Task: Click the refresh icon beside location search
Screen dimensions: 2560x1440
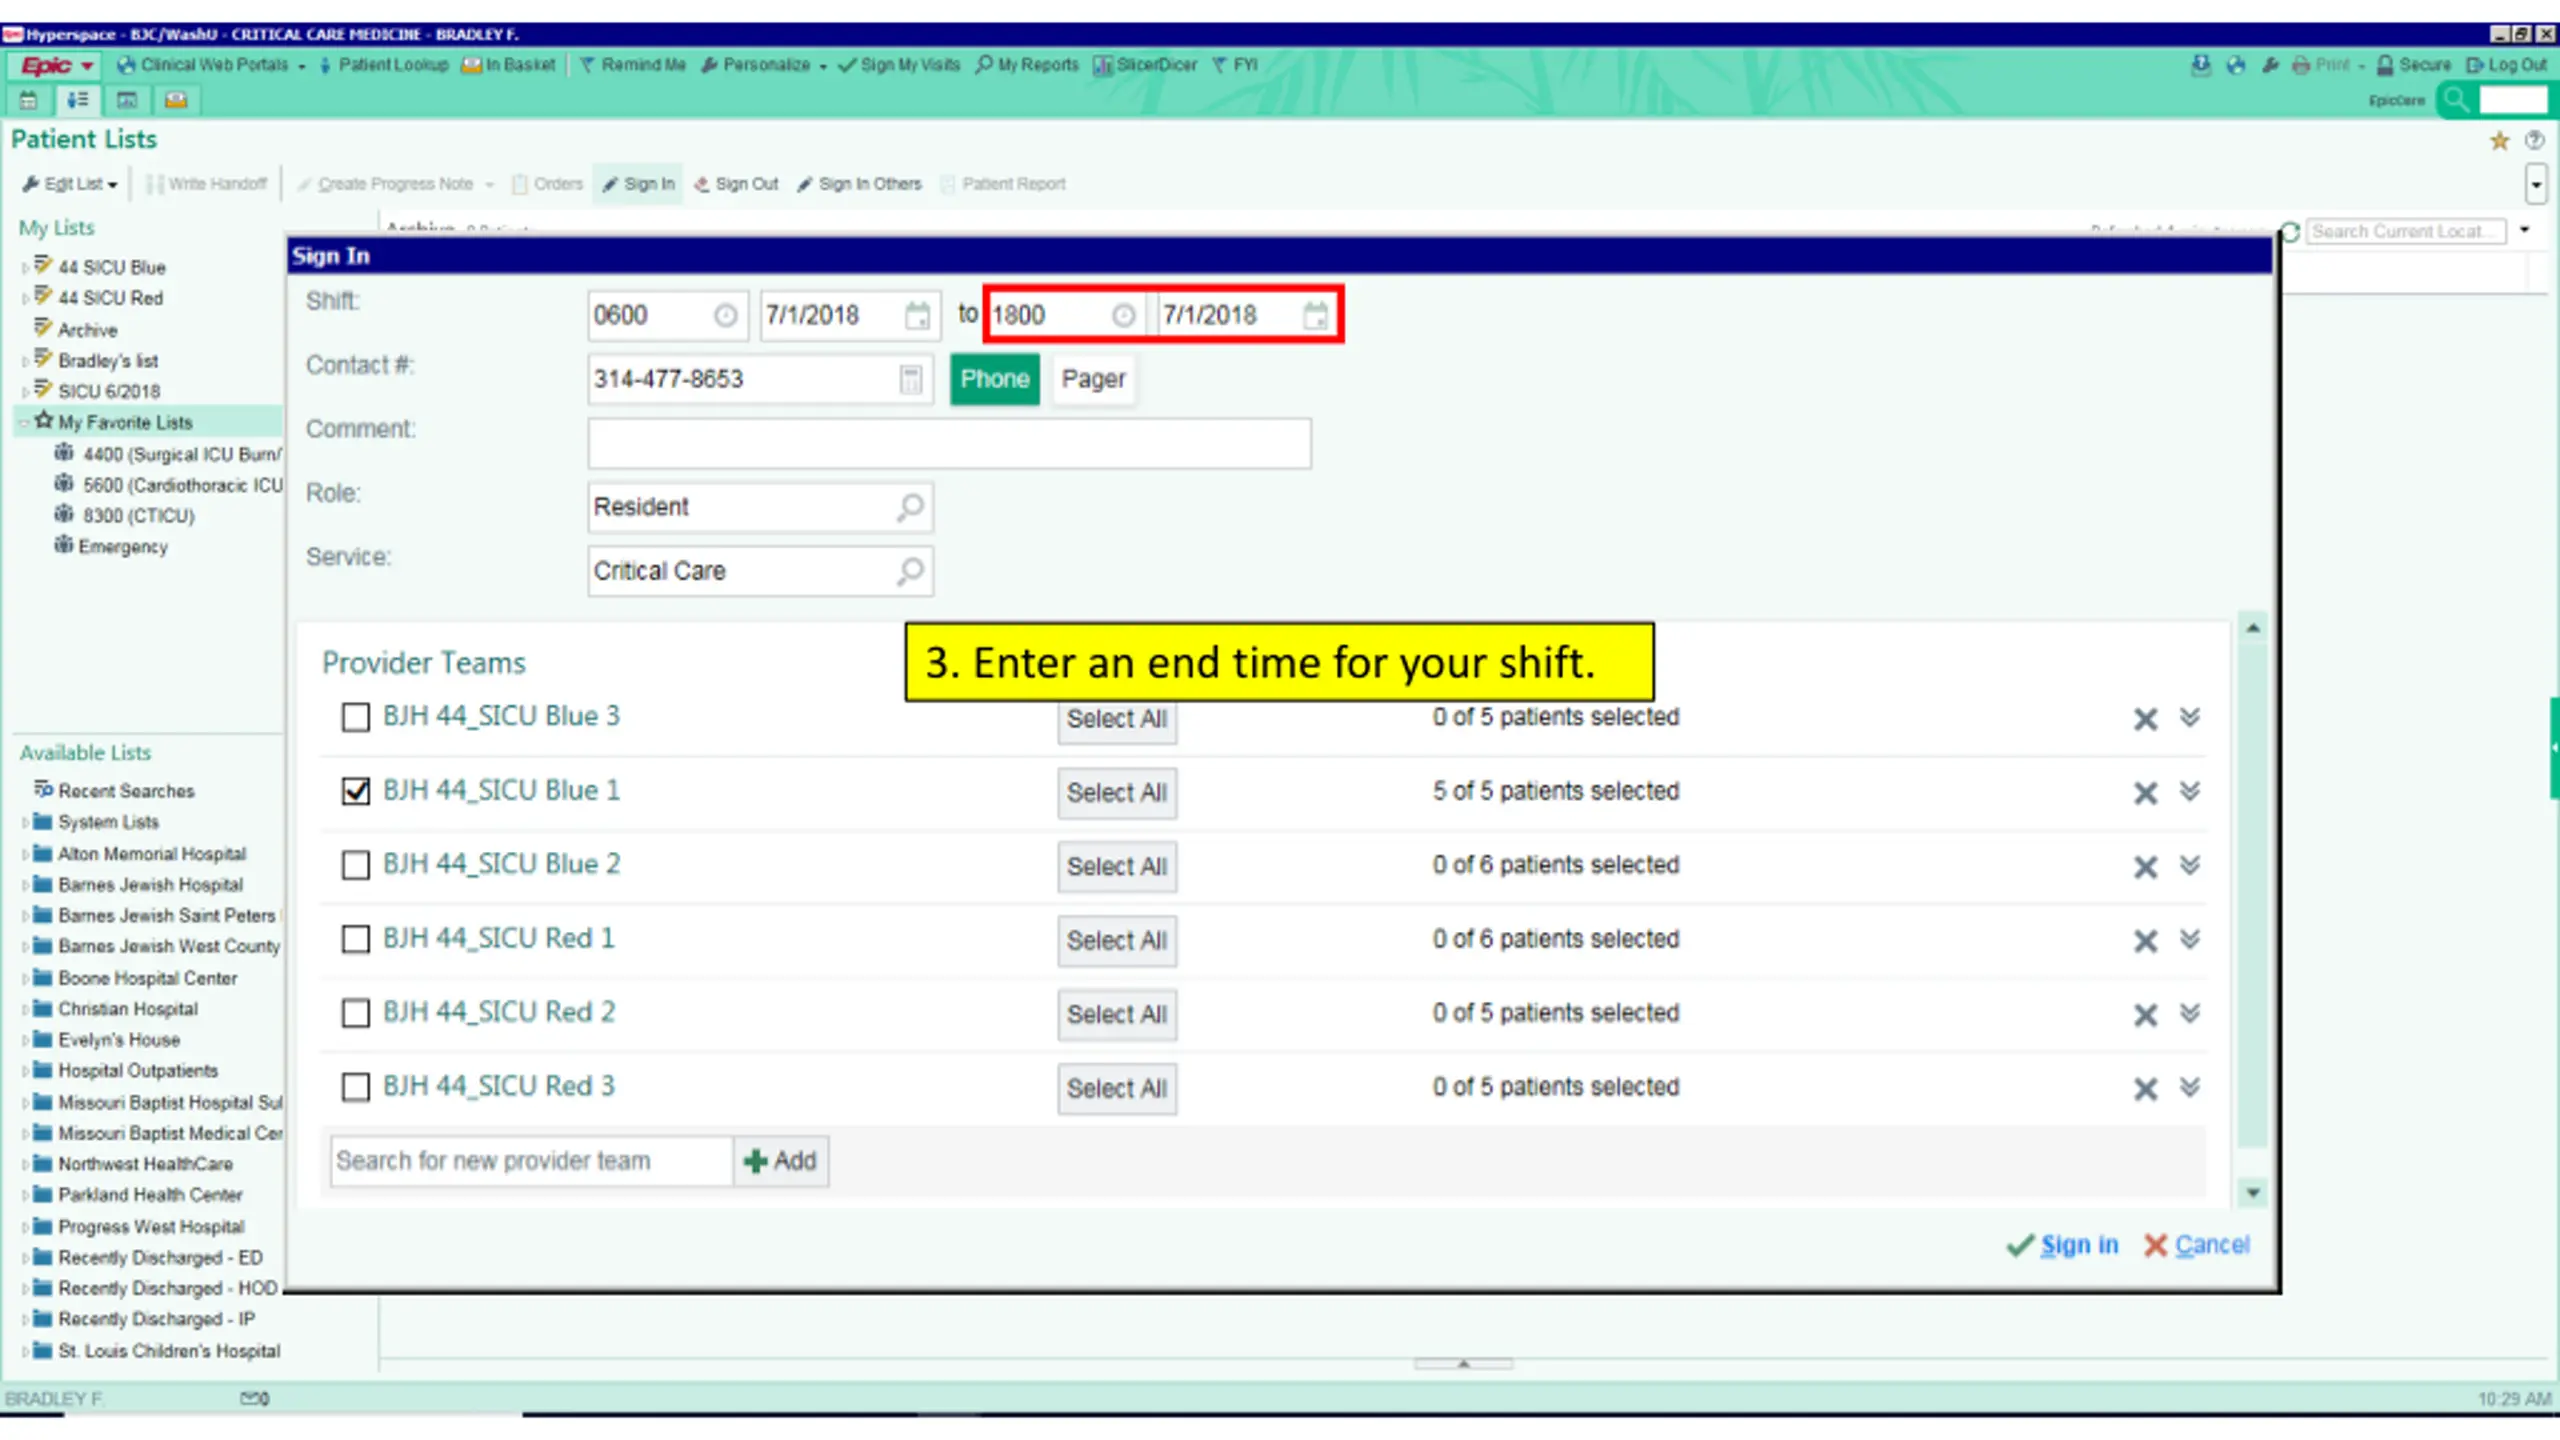Action: 2290,232
